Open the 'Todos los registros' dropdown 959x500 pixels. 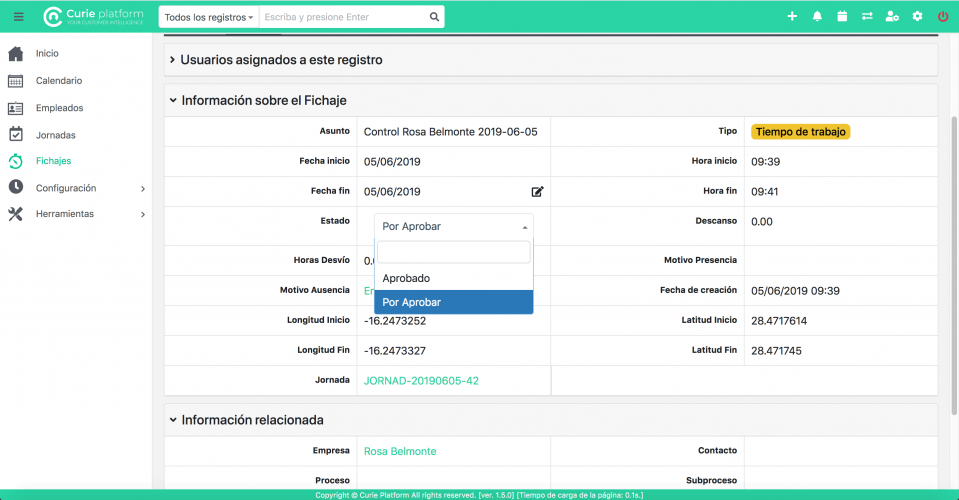(x=208, y=17)
